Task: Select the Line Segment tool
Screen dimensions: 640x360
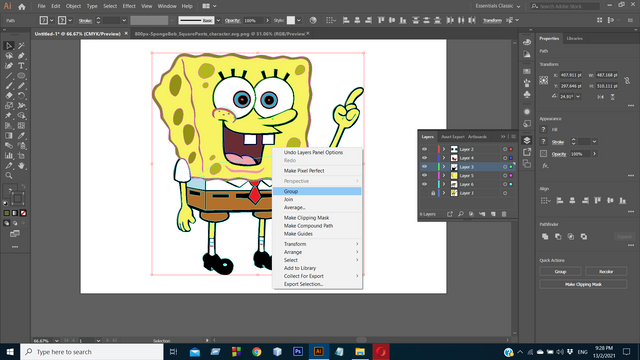Action: 9,76
